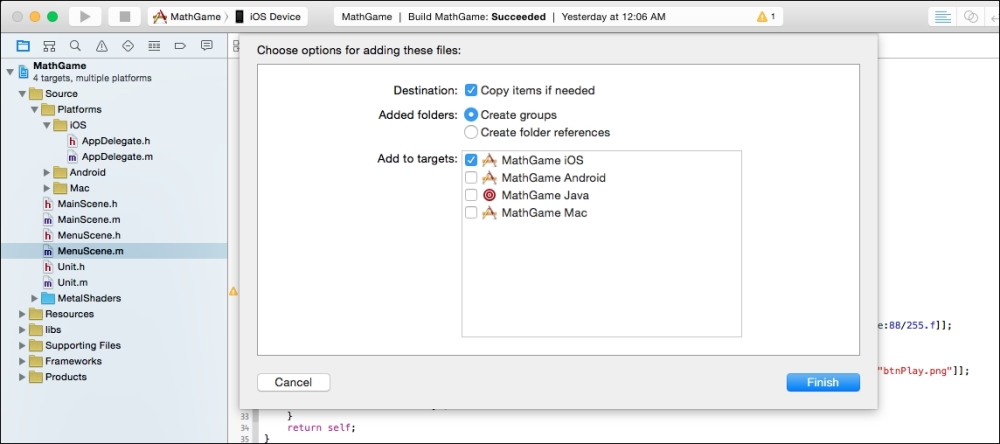1000x444 pixels.
Task: Switch to the Assistant editor icon
Action: 970,17
